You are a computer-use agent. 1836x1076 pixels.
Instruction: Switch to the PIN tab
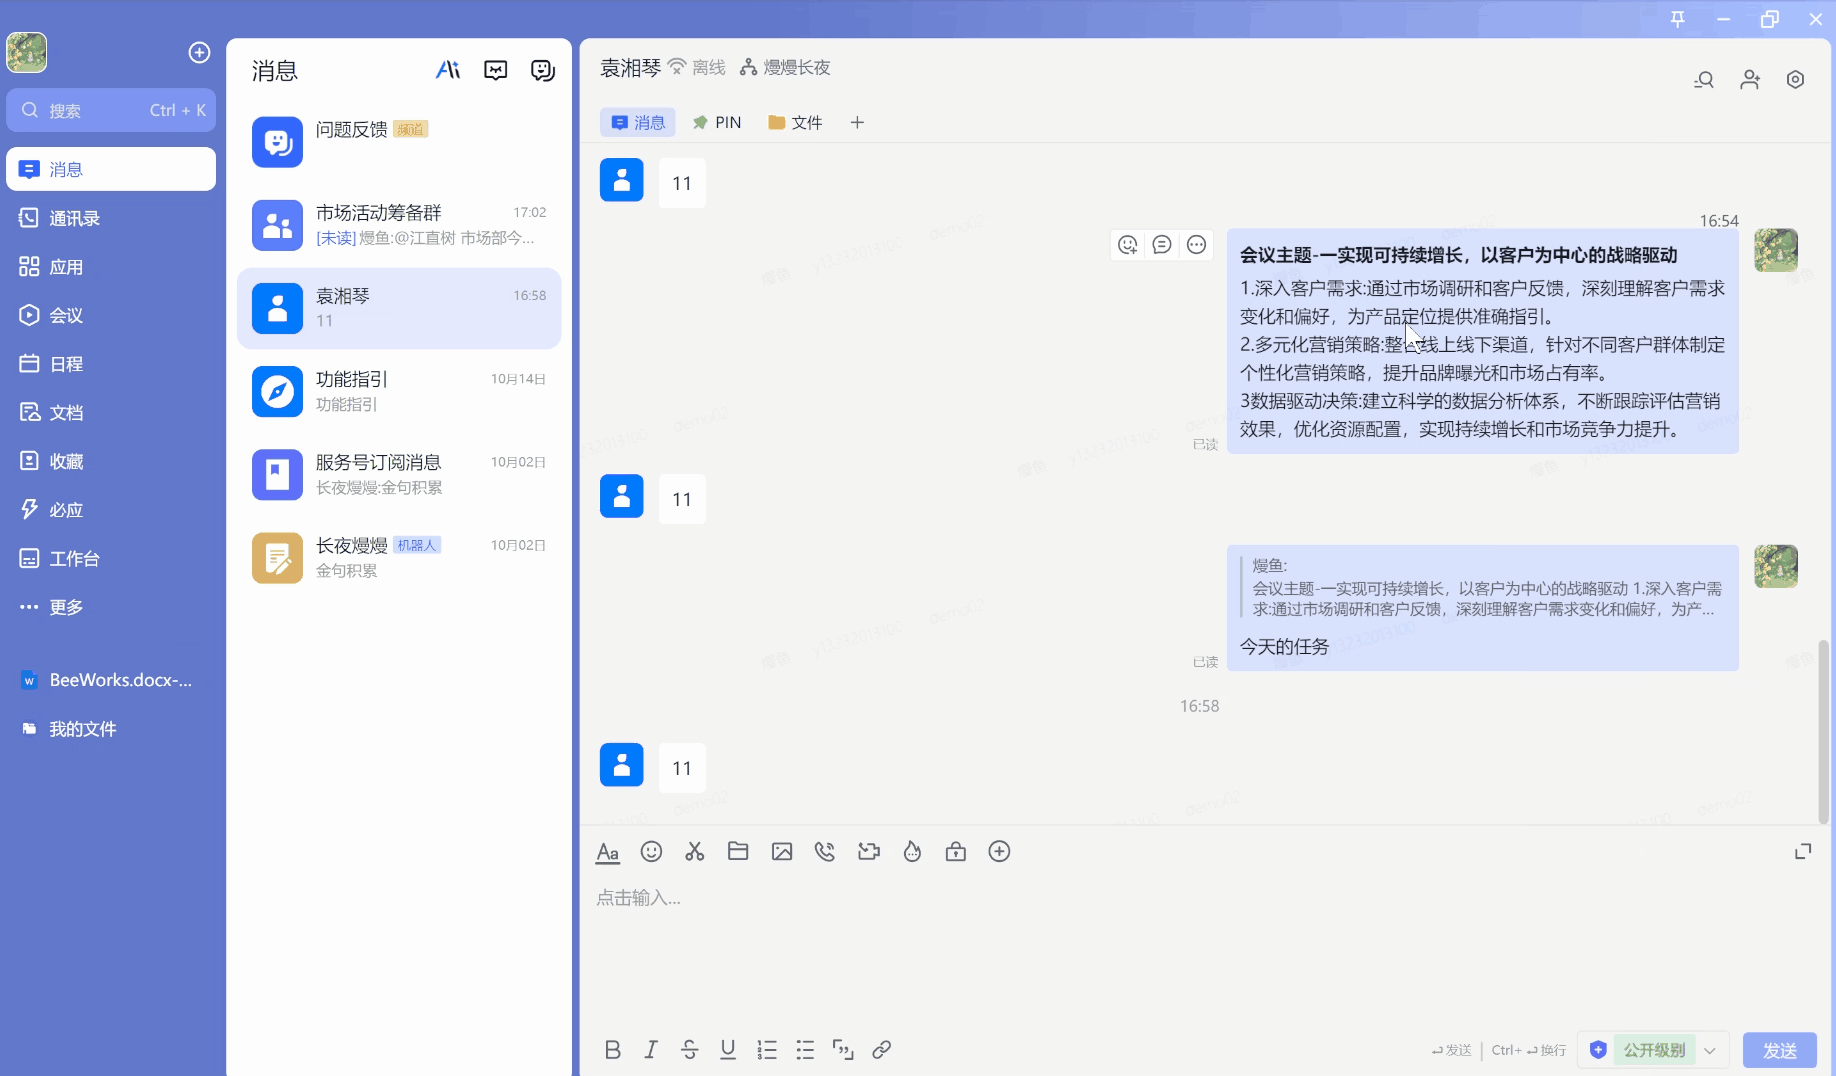[x=718, y=122]
